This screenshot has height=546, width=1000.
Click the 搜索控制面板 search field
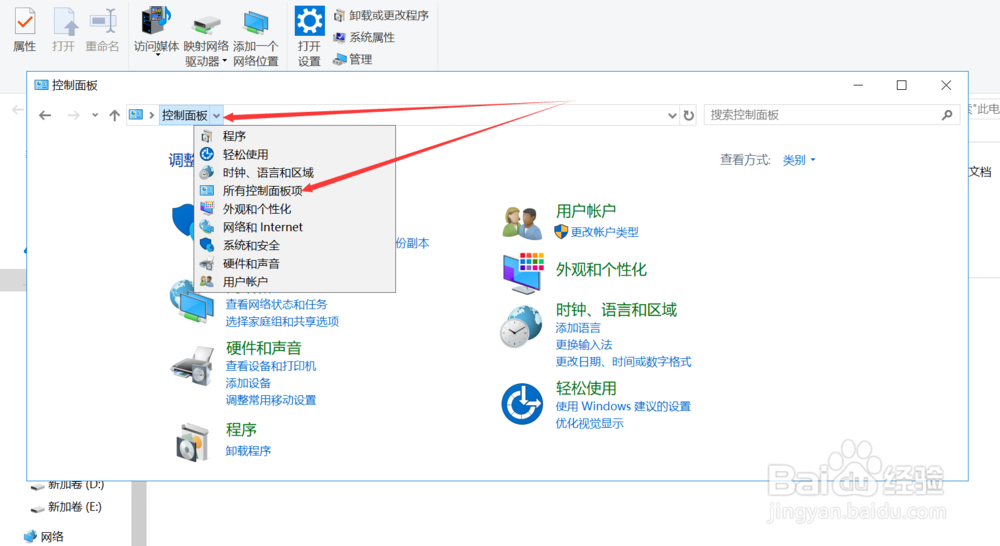click(x=832, y=115)
